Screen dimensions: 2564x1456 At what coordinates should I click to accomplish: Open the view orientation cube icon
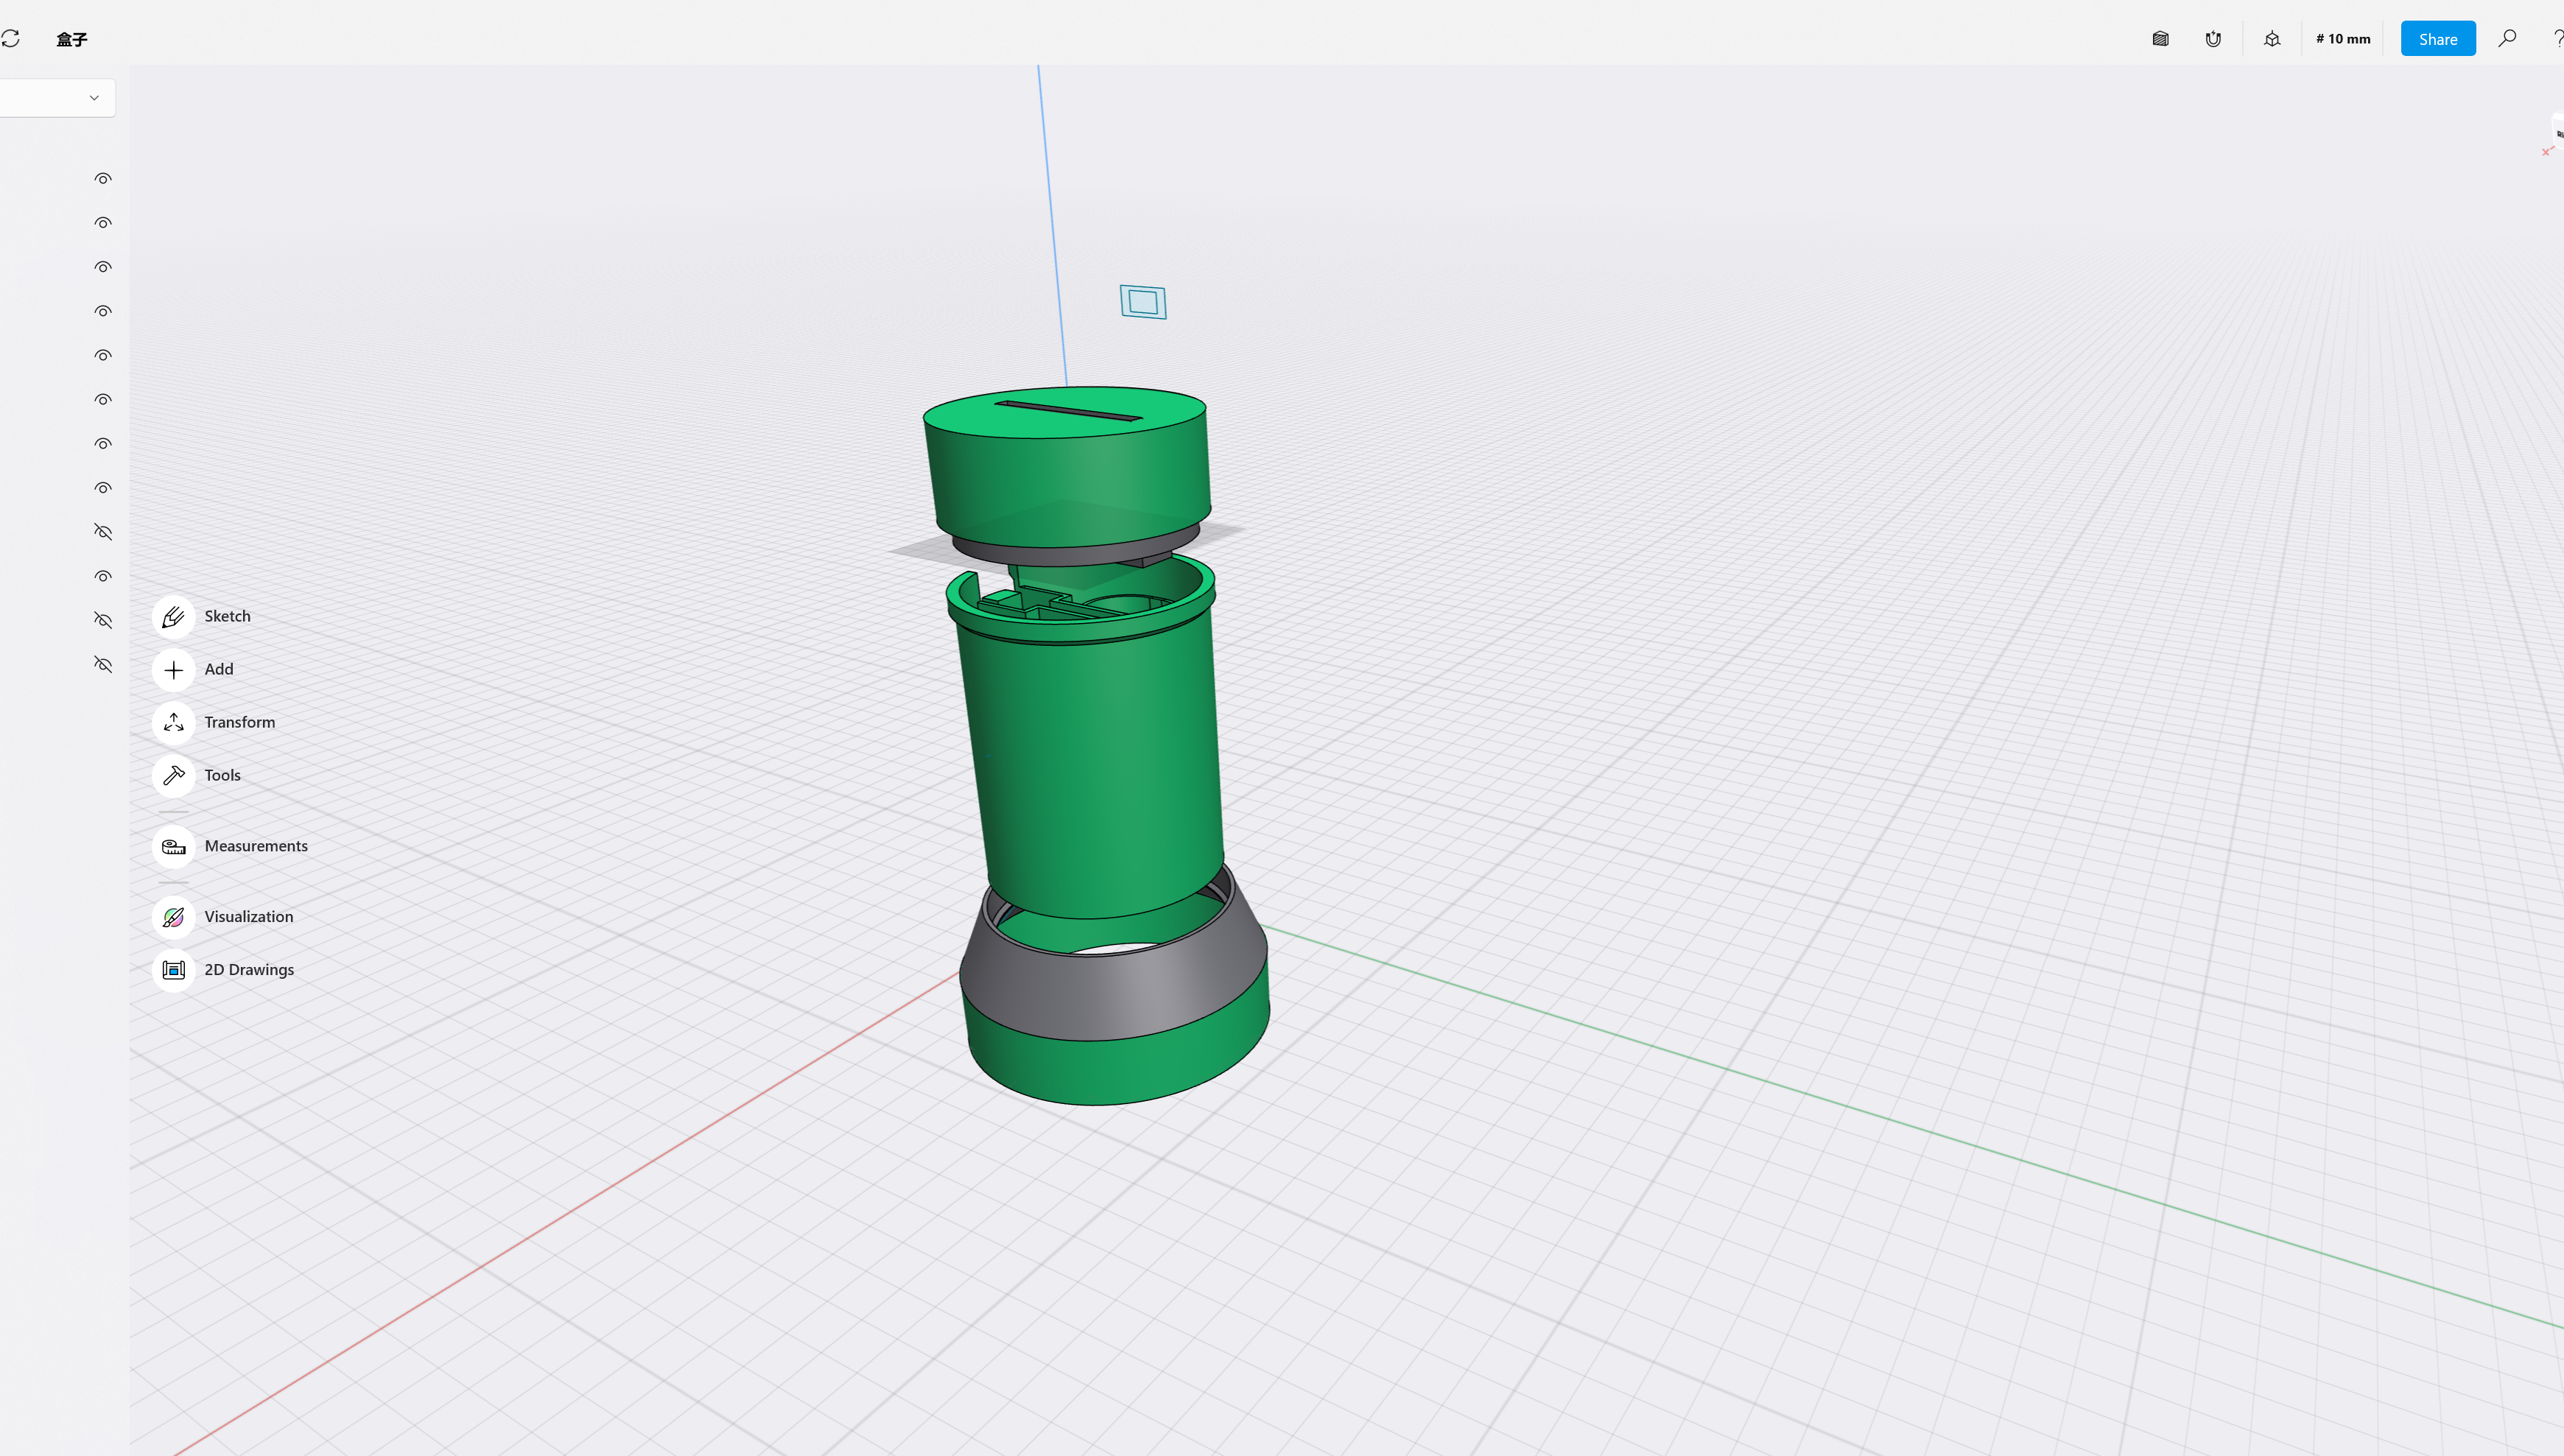2272,39
